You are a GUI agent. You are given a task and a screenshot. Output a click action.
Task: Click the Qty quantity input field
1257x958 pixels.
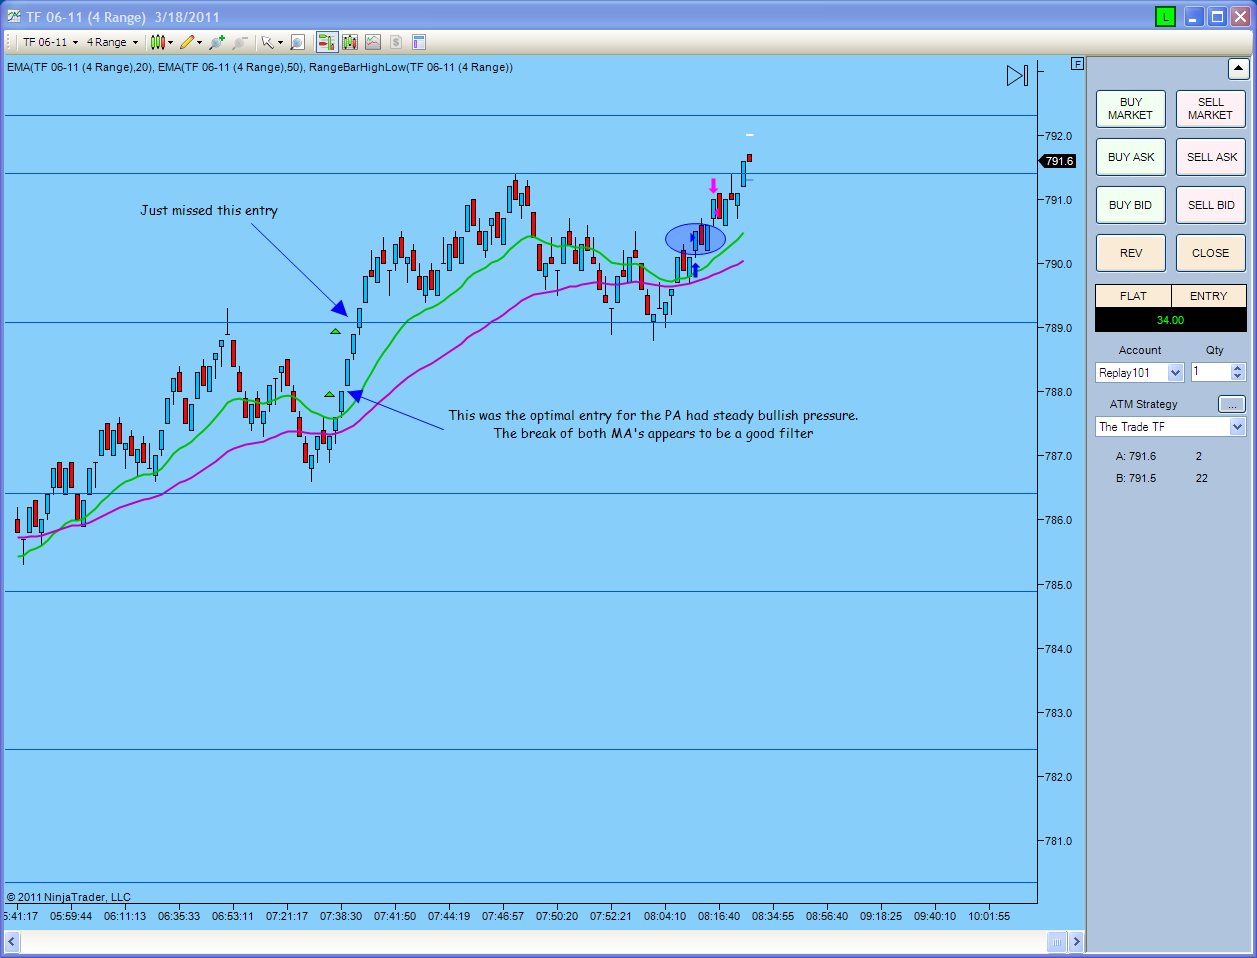pos(1210,372)
